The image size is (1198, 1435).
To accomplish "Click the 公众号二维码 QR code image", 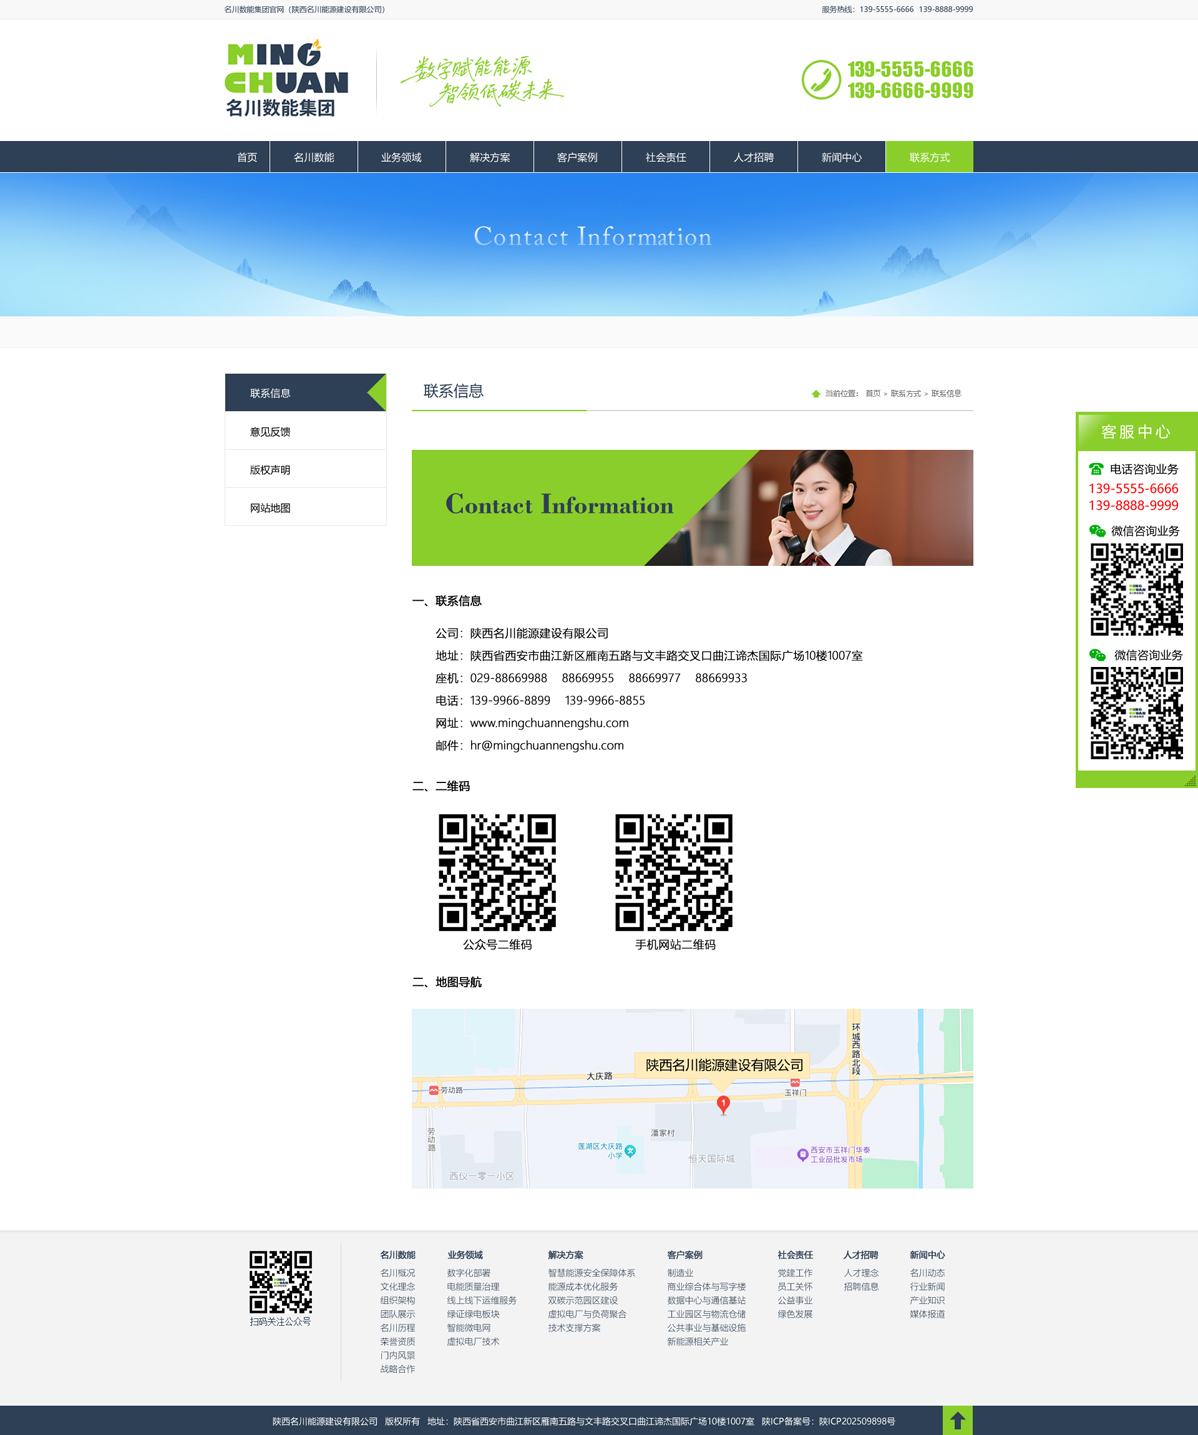I will 497,872.
